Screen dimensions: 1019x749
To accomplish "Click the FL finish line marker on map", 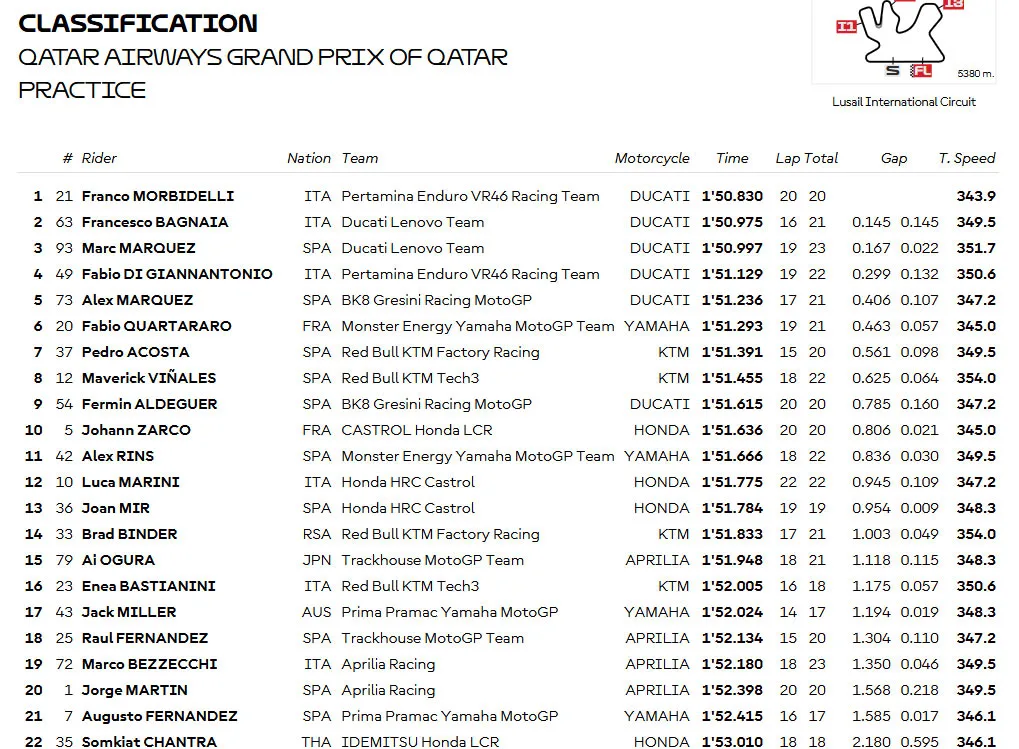I will click(921, 70).
